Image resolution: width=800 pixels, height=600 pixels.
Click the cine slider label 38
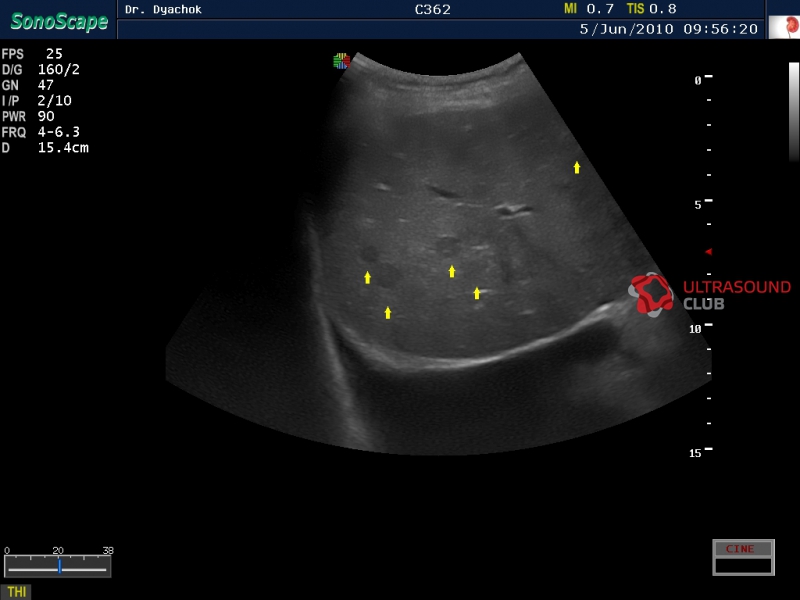click(108, 551)
